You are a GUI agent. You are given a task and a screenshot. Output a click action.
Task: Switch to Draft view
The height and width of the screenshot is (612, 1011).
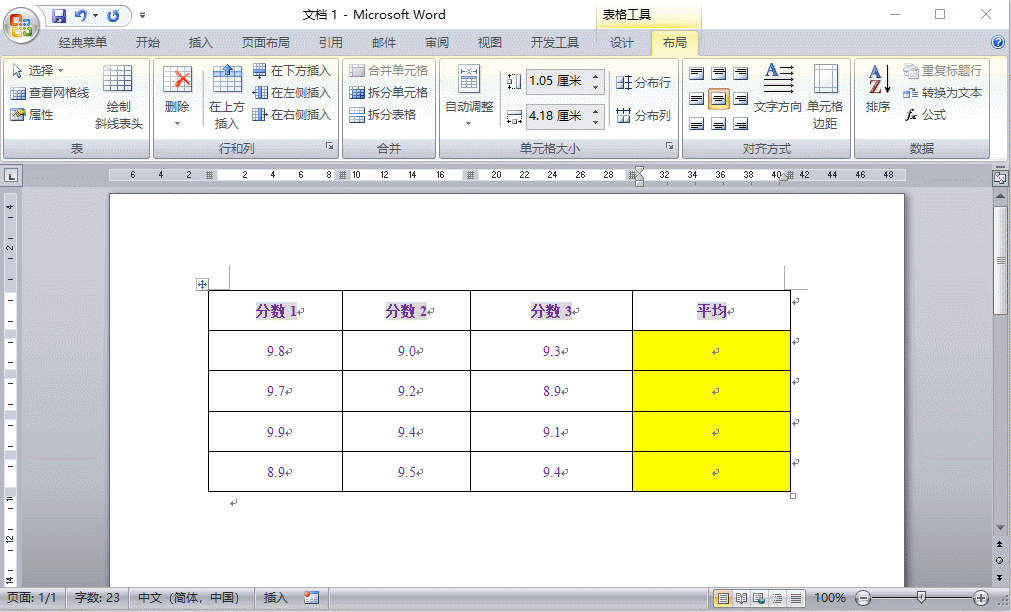(796, 598)
